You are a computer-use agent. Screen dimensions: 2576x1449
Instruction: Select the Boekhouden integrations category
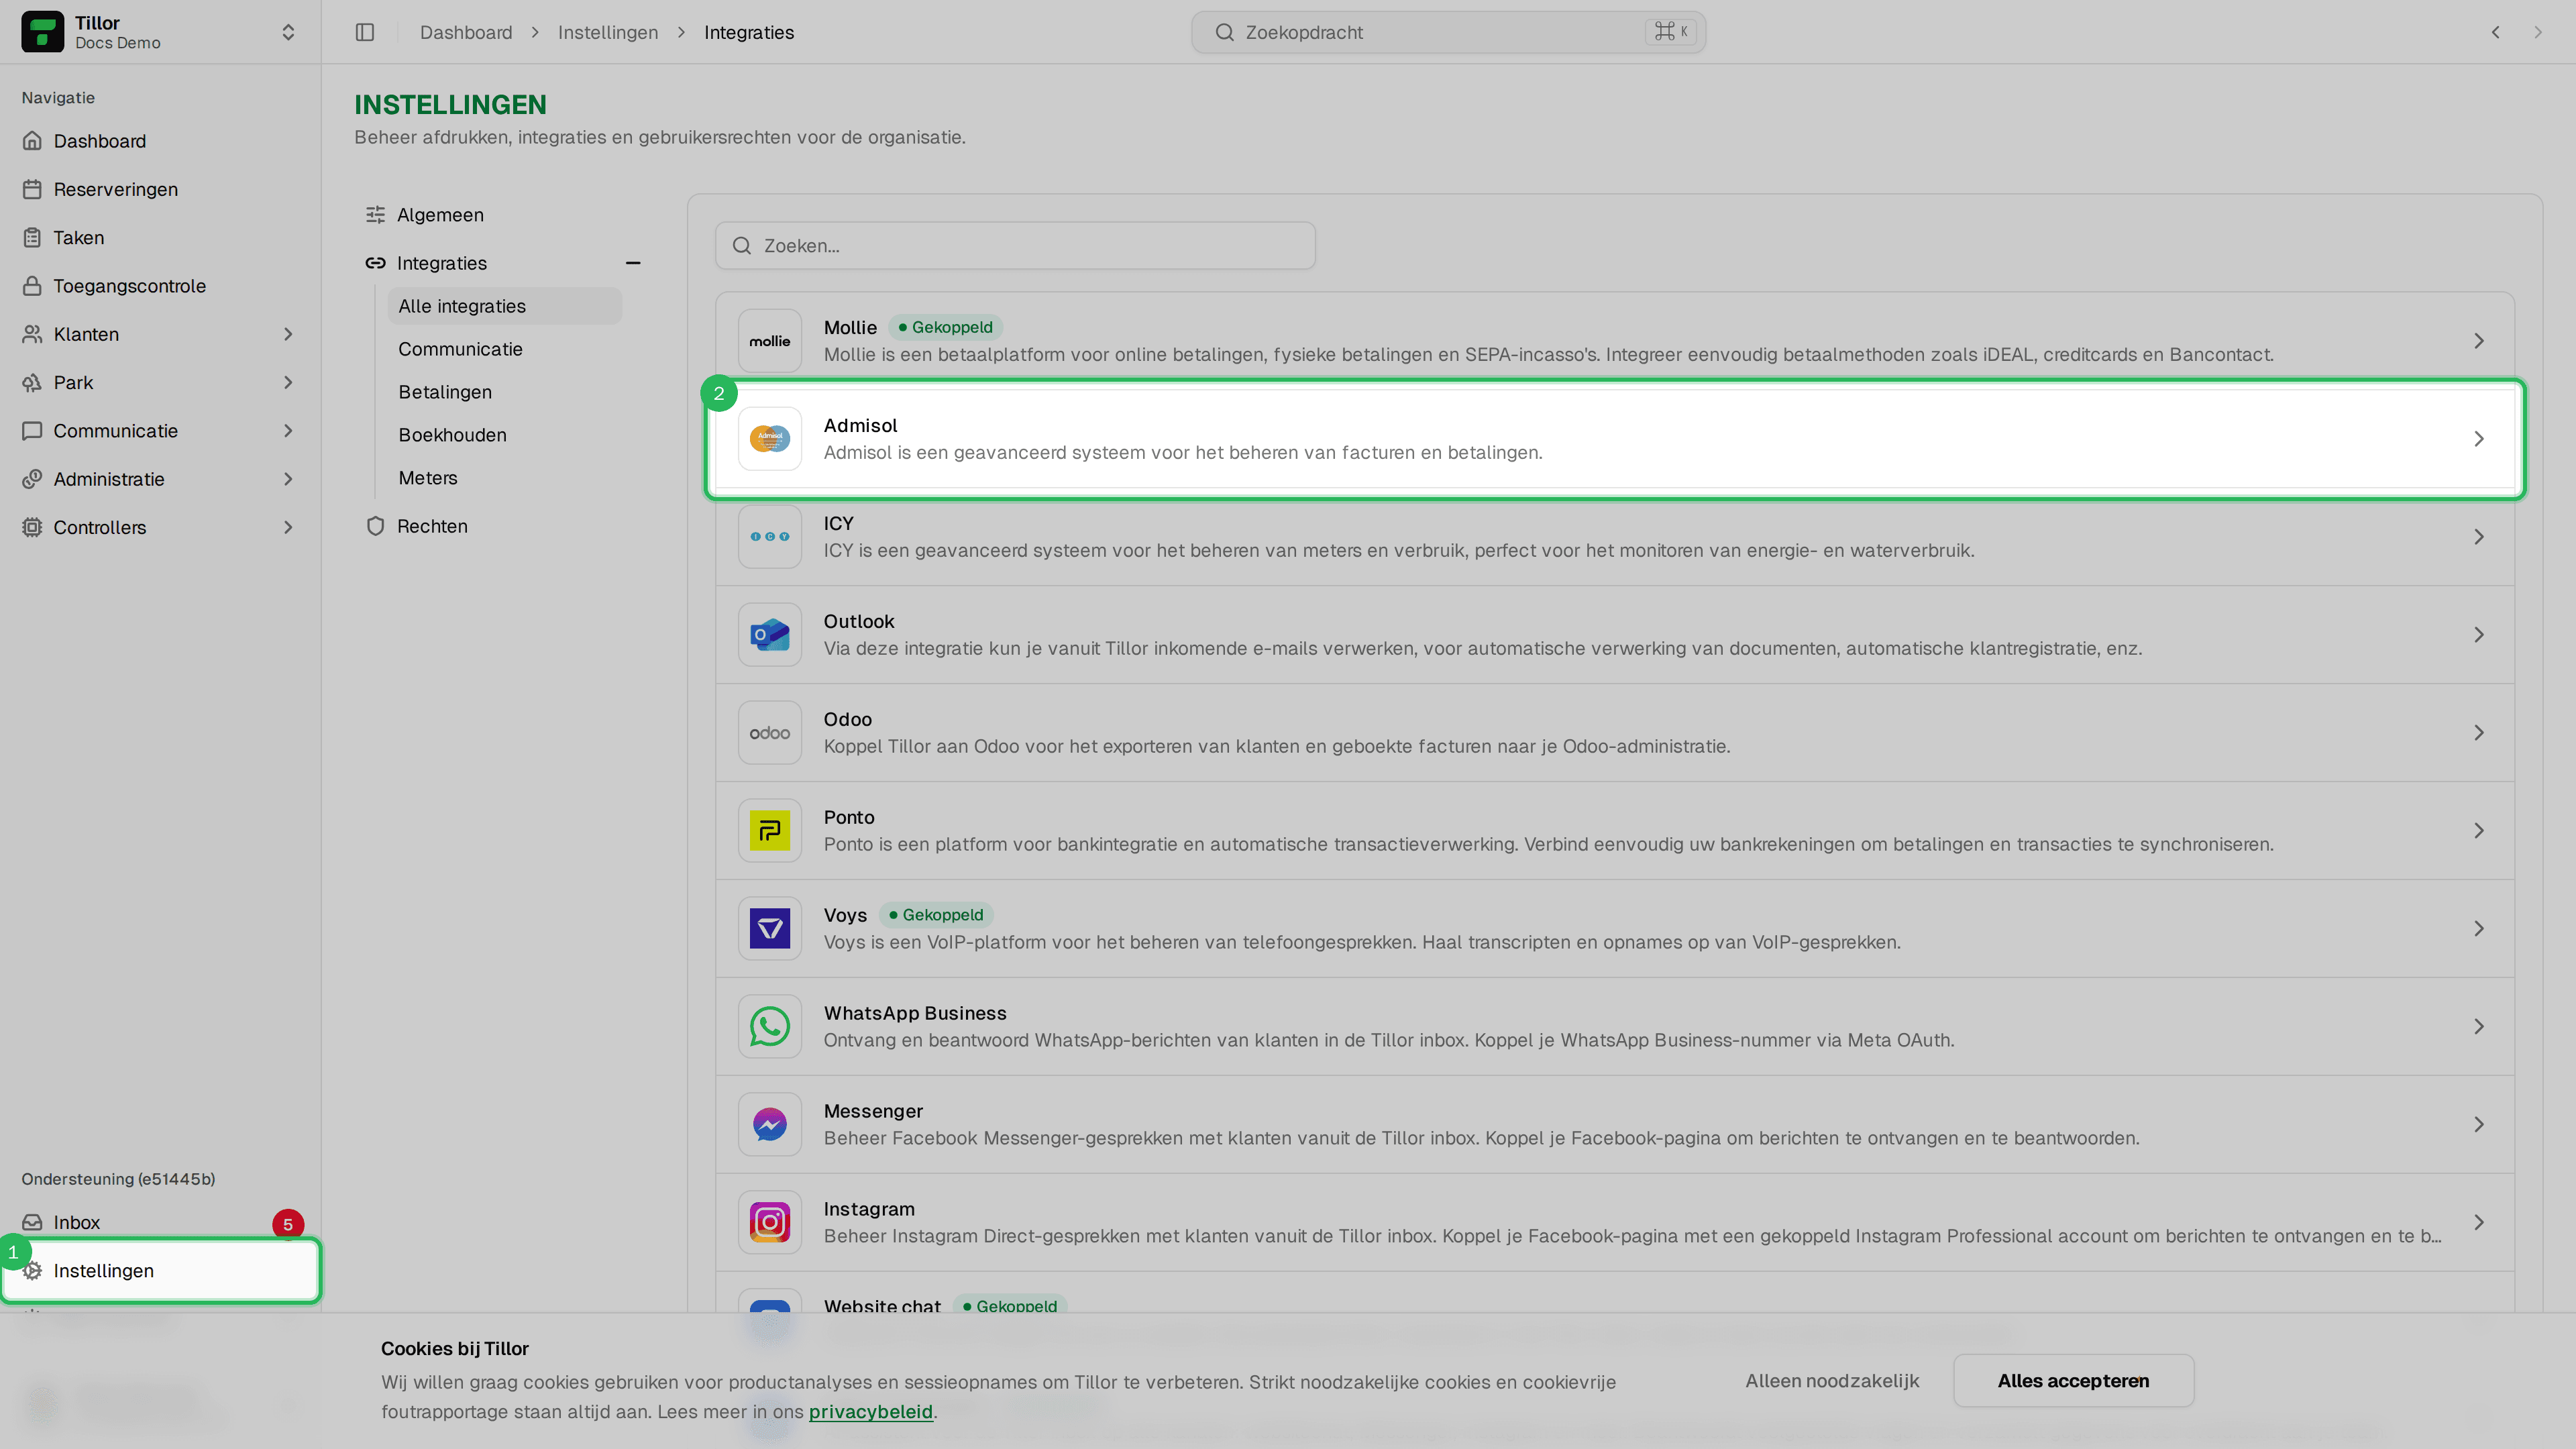(452, 435)
